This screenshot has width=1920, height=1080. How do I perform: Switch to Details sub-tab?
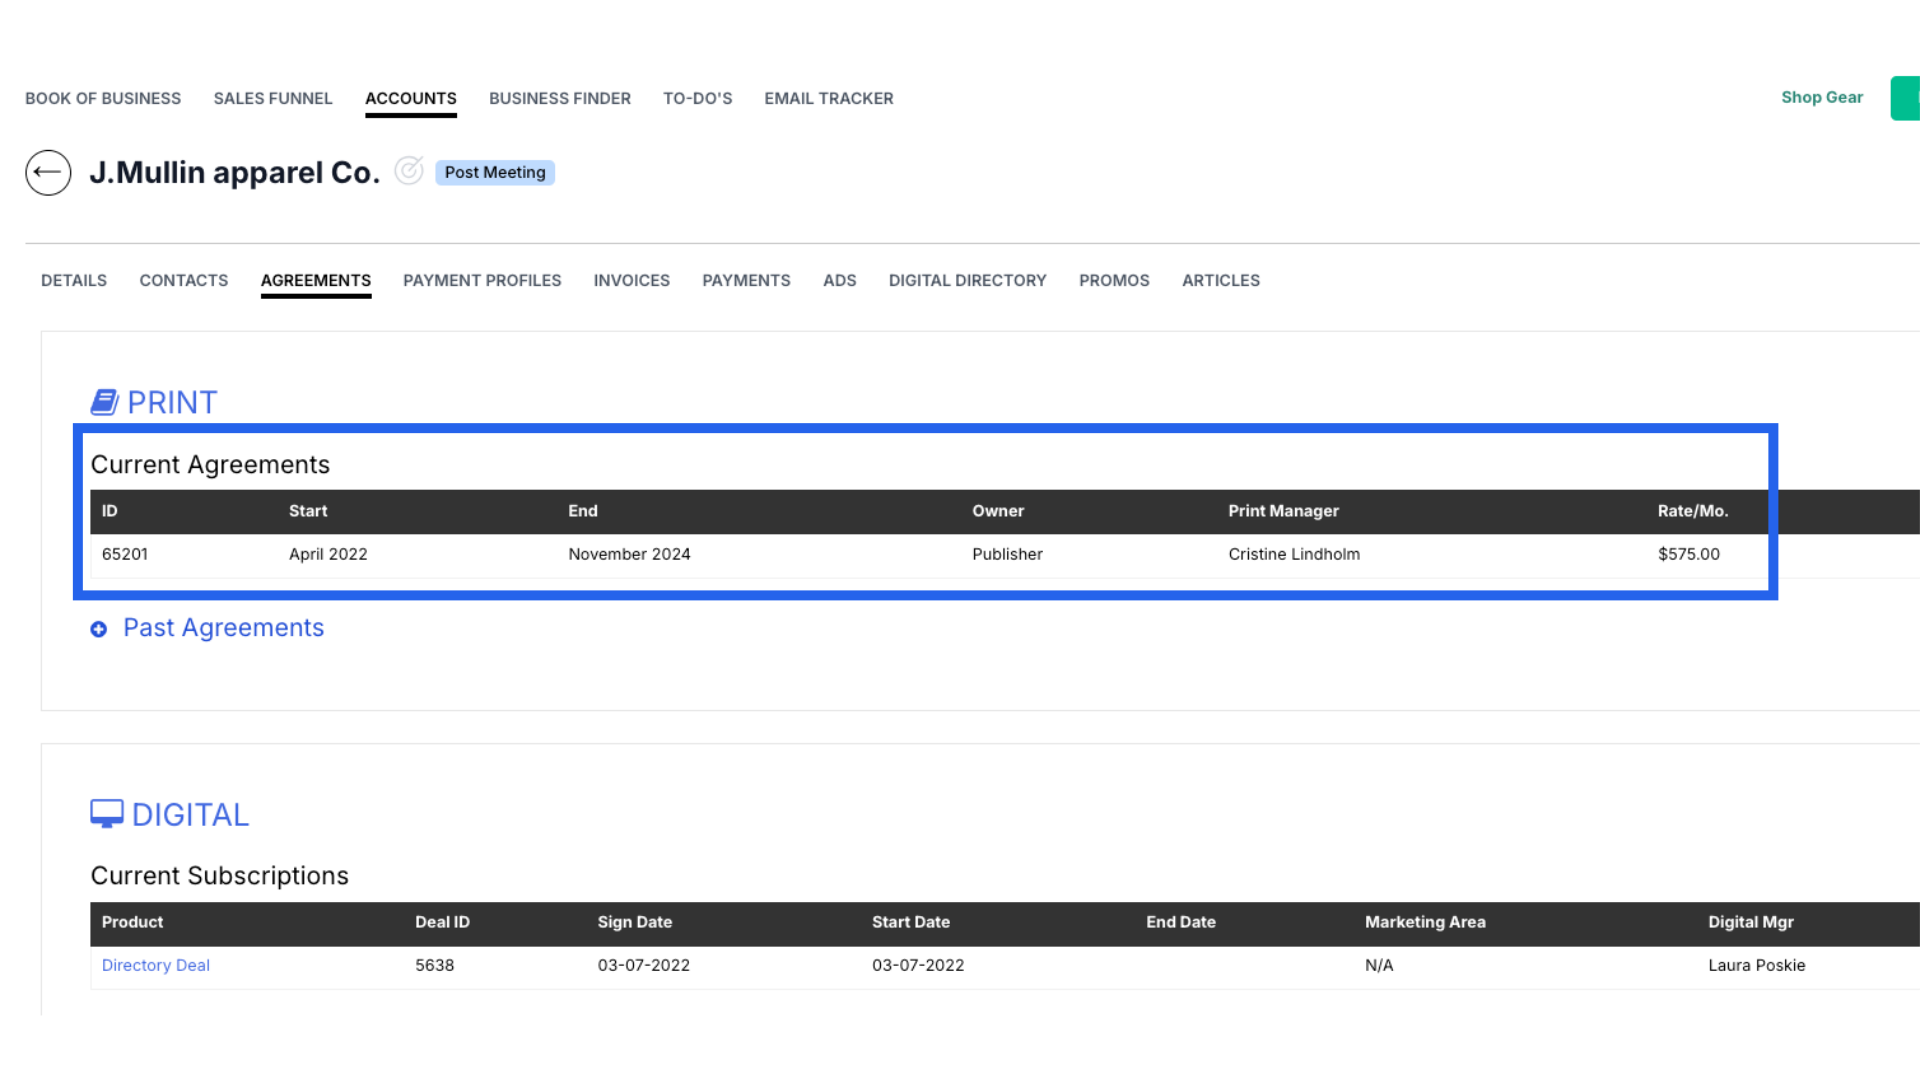click(x=74, y=280)
